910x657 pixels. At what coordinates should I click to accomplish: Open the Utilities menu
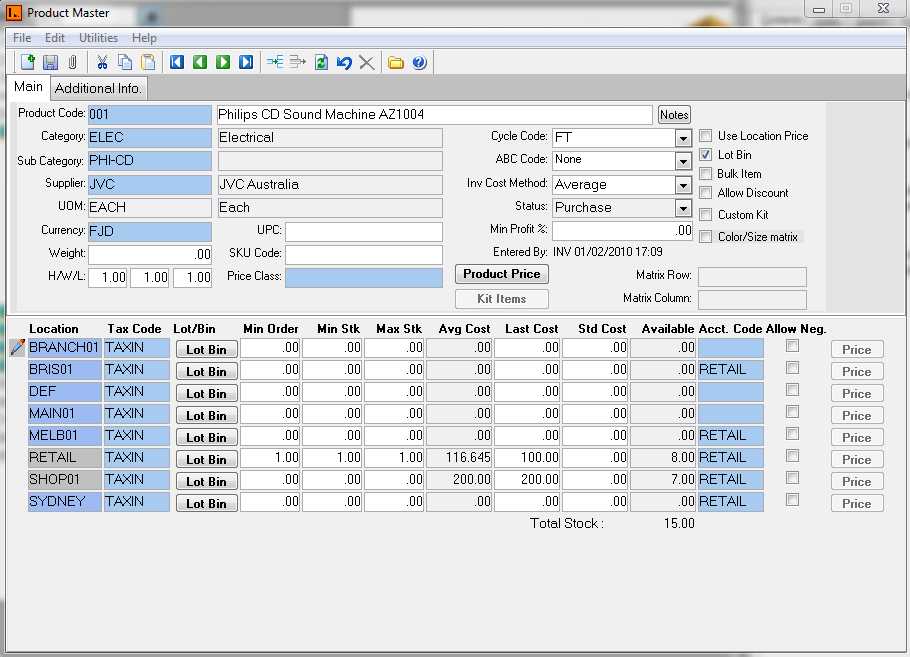click(x=98, y=38)
